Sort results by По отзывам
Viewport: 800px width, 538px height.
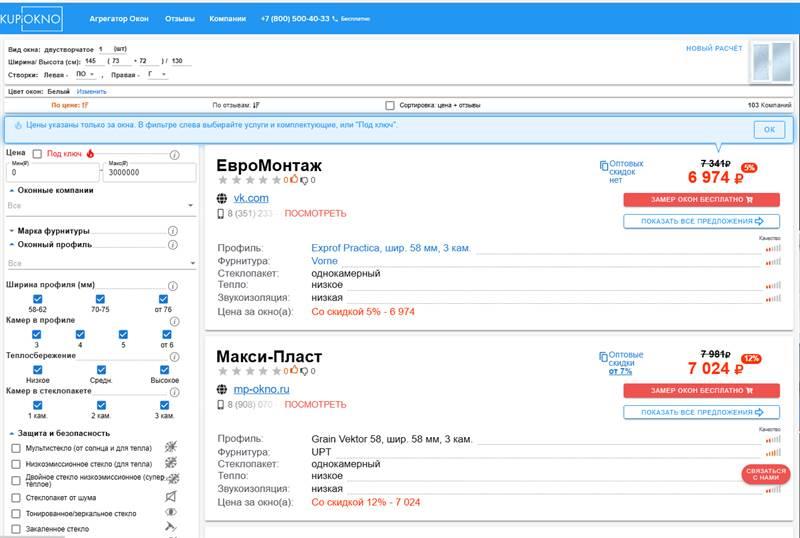[236, 105]
